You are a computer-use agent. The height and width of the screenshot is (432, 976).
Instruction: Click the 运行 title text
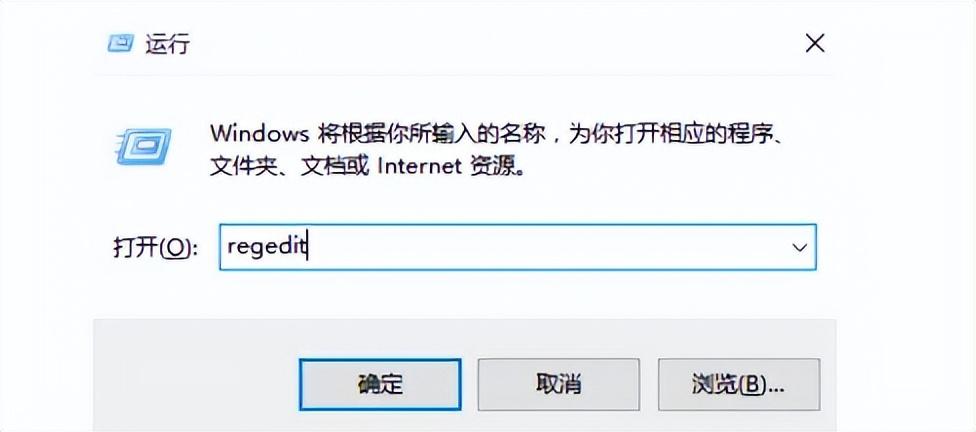(x=168, y=44)
